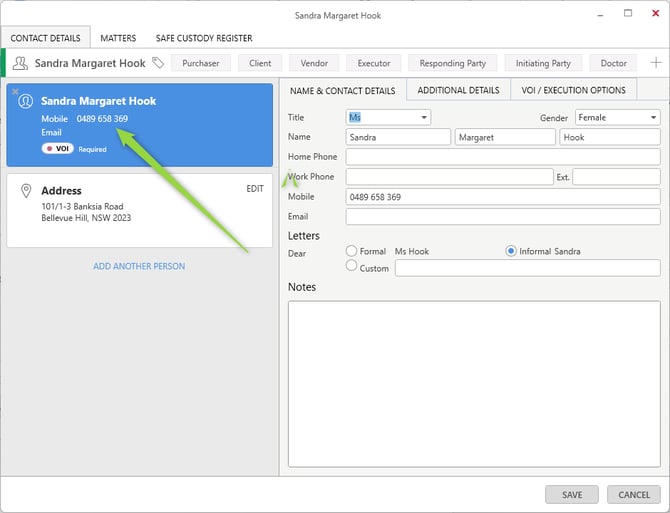Click Add Another Person link

pyautogui.click(x=139, y=266)
